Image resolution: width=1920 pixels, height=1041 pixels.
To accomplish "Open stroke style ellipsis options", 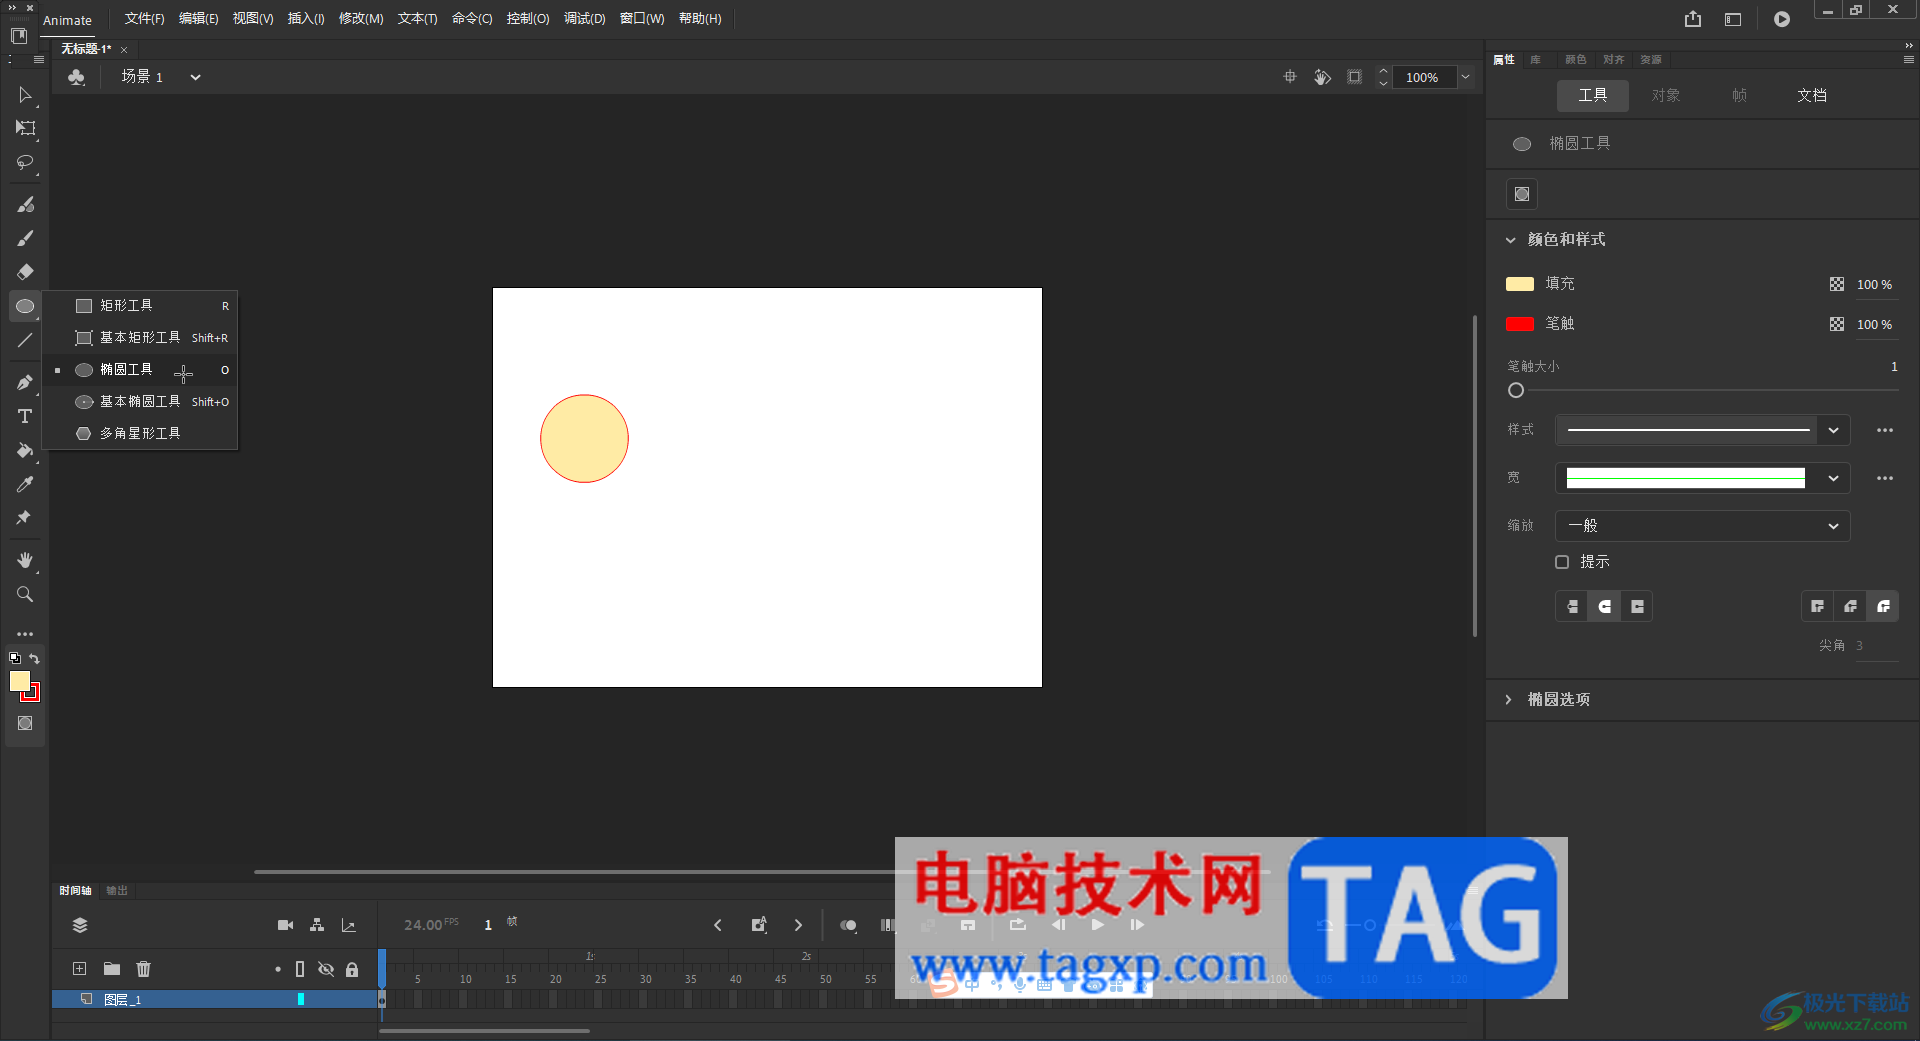I will [1885, 430].
